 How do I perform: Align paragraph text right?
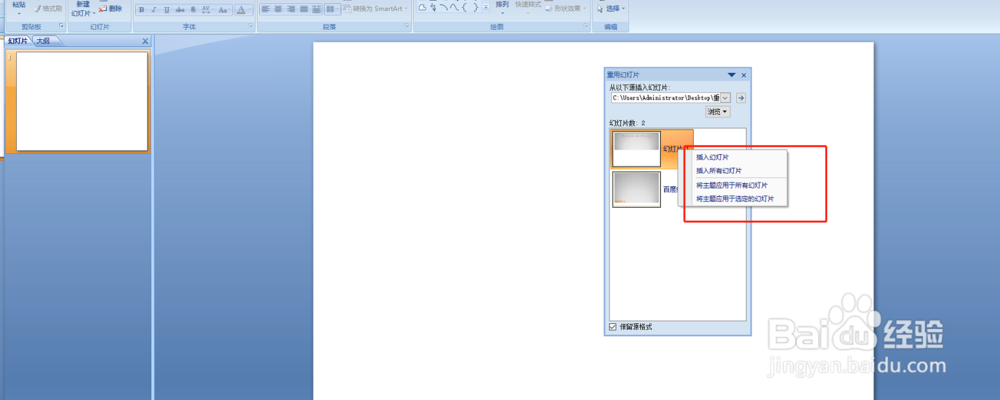click(x=291, y=9)
